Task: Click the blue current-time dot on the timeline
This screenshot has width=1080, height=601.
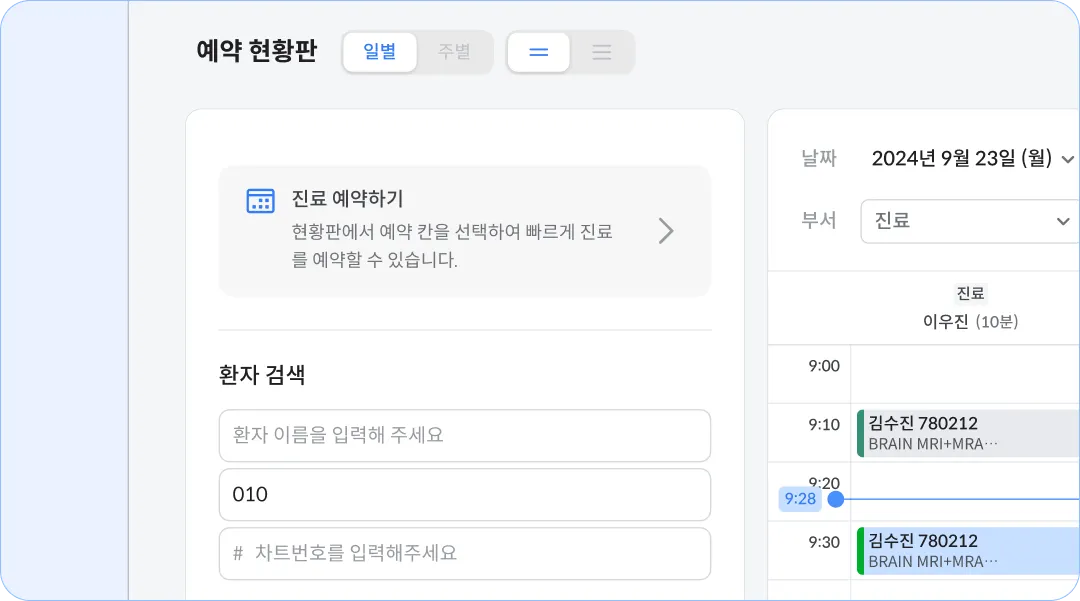Action: [836, 499]
